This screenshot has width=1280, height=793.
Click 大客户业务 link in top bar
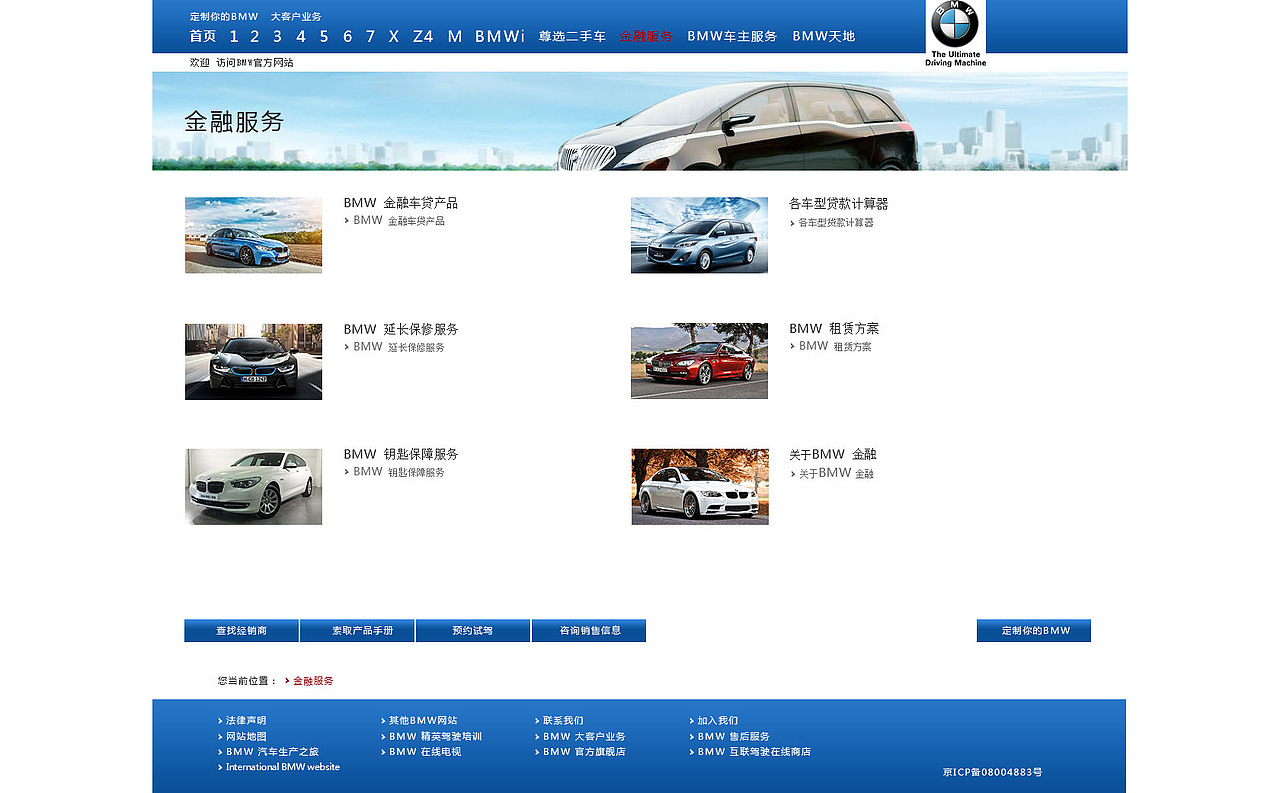(x=296, y=17)
